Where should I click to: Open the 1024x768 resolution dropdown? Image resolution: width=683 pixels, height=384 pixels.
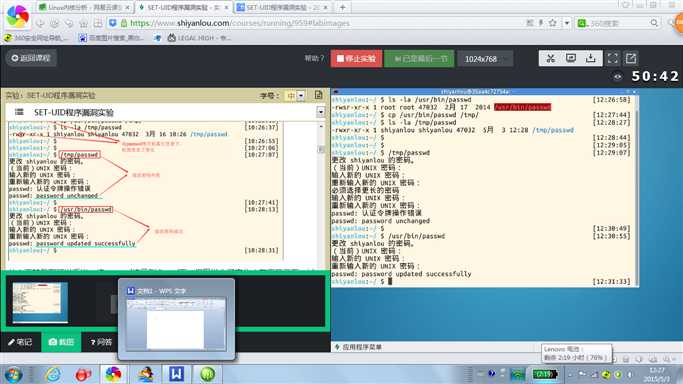[x=485, y=59]
